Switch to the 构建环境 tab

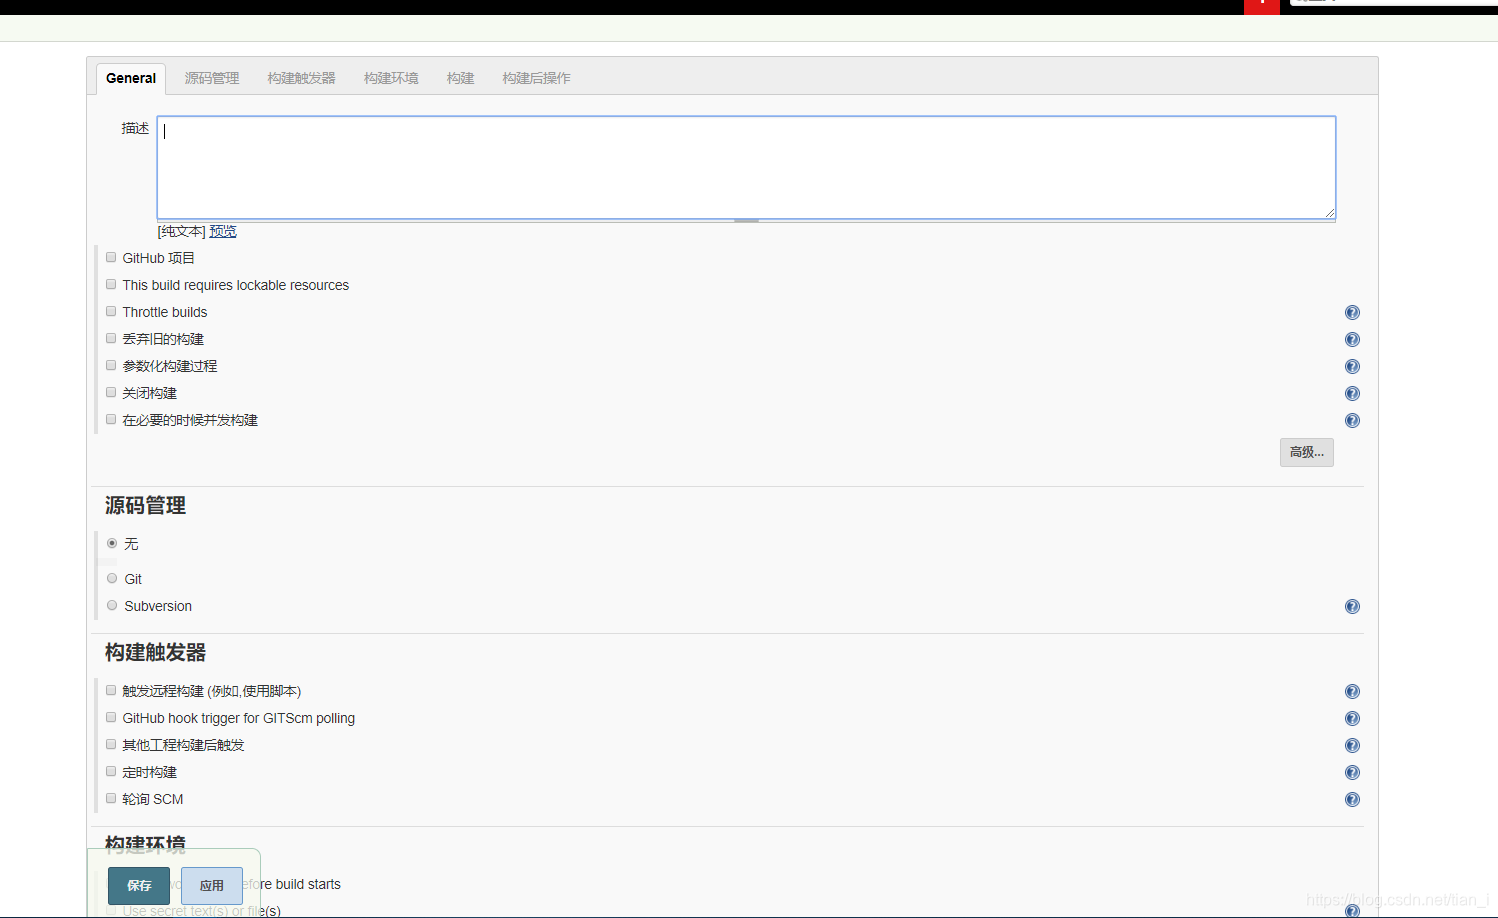click(x=391, y=78)
